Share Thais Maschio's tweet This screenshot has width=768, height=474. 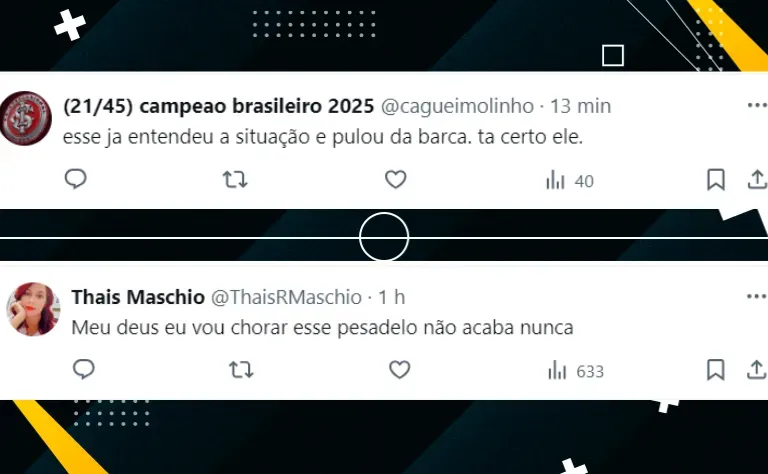(x=757, y=370)
